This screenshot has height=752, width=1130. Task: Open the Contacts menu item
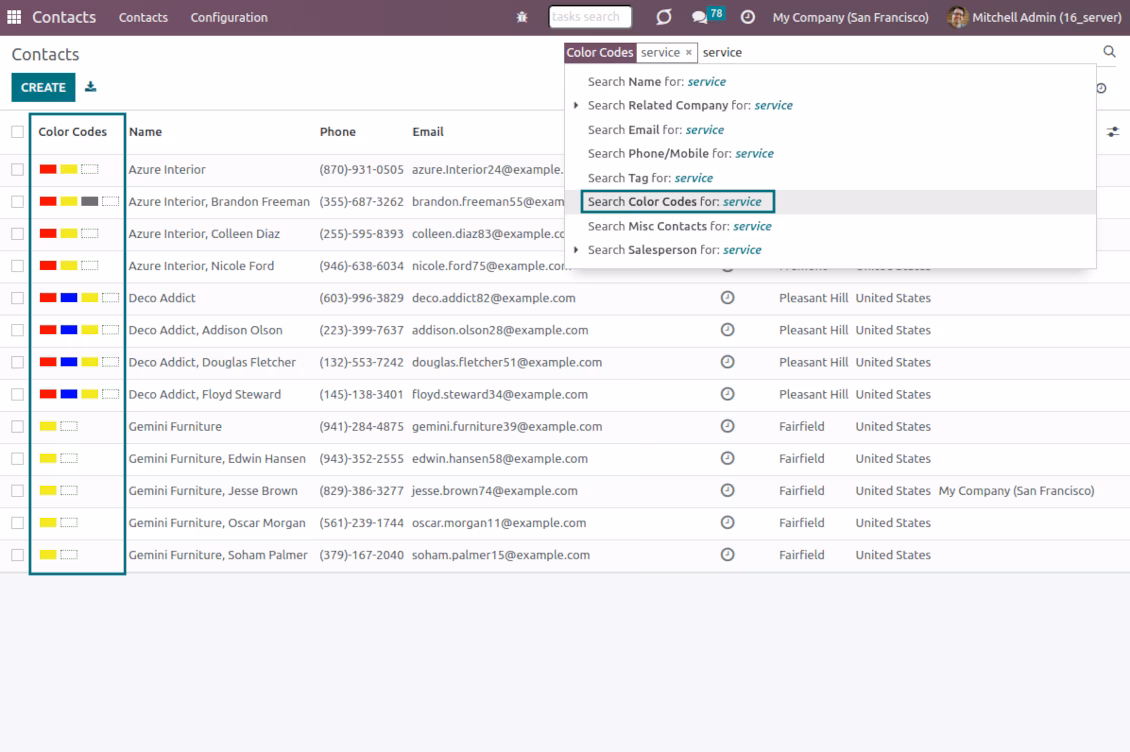[x=143, y=17]
